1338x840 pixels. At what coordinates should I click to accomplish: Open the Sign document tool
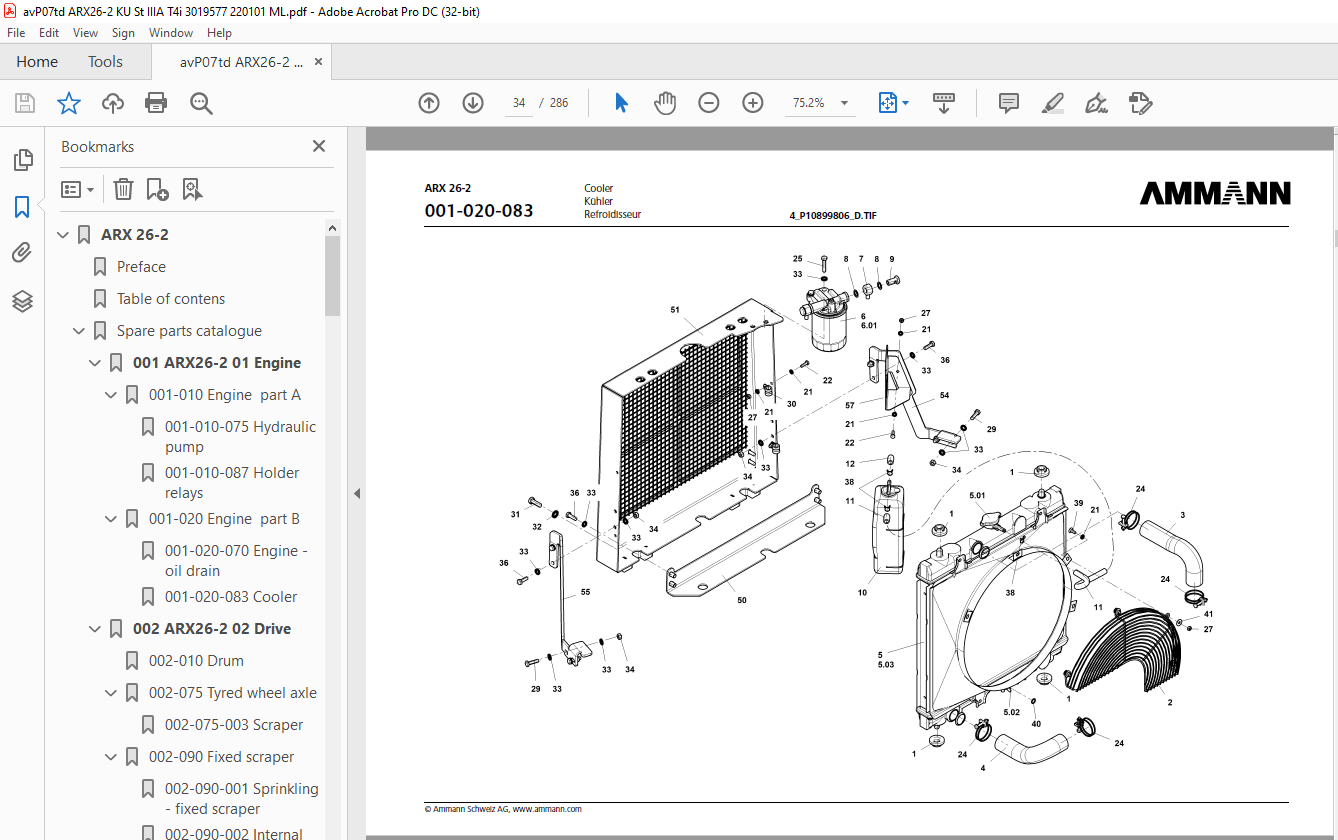pyautogui.click(x=1096, y=103)
